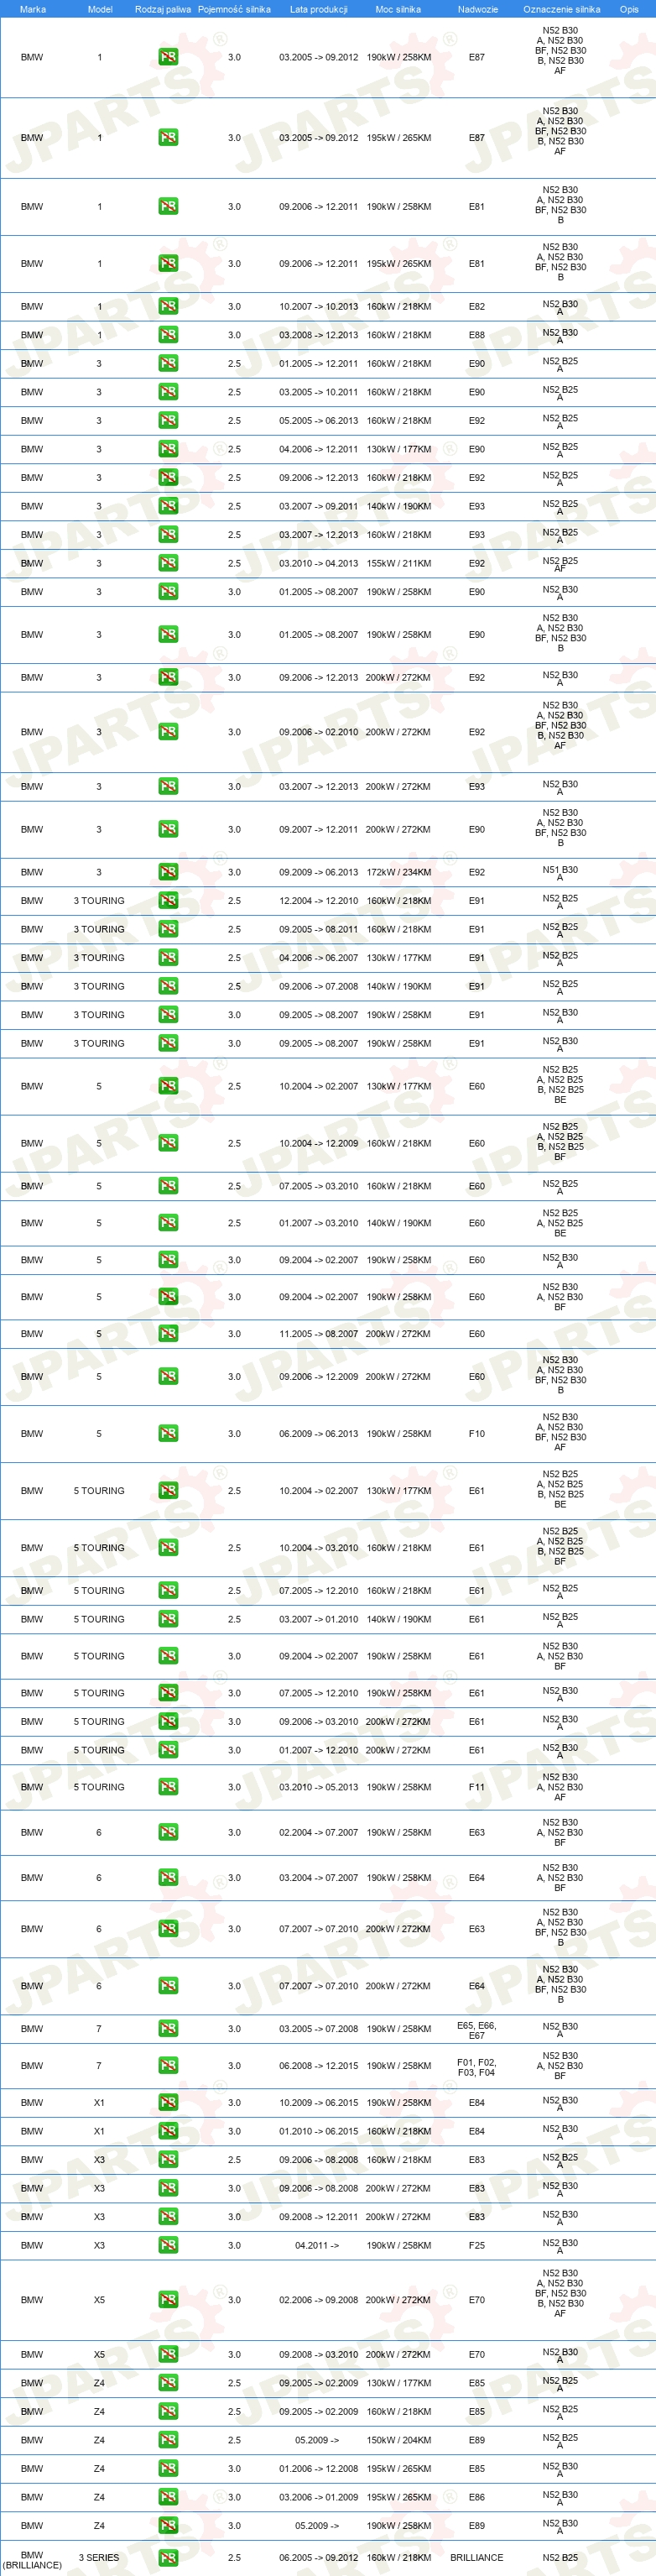
Task: Click fuel icon in X5 09.2008 -> 03.2010 row
Action: point(168,2354)
